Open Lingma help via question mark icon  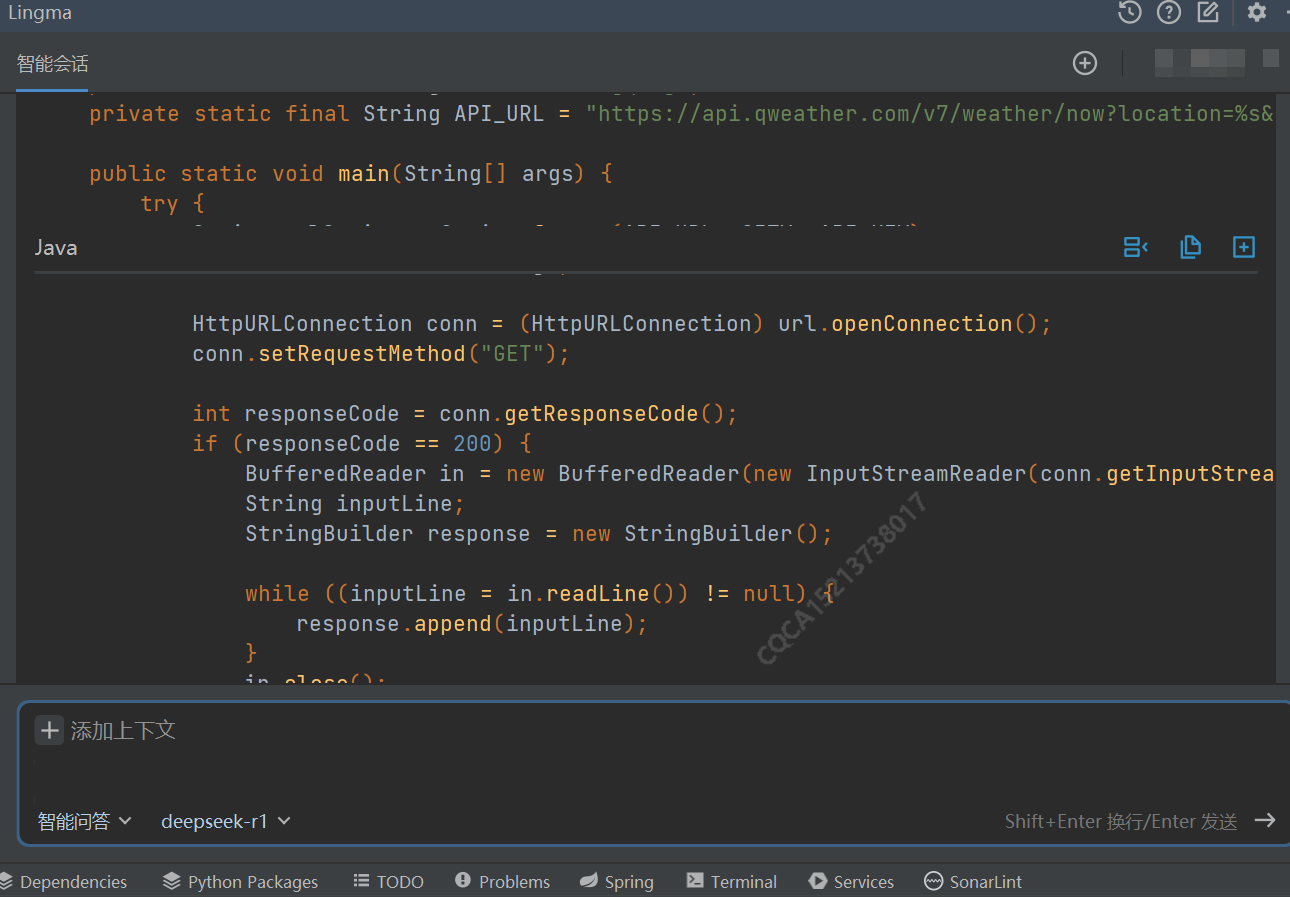click(x=1169, y=12)
